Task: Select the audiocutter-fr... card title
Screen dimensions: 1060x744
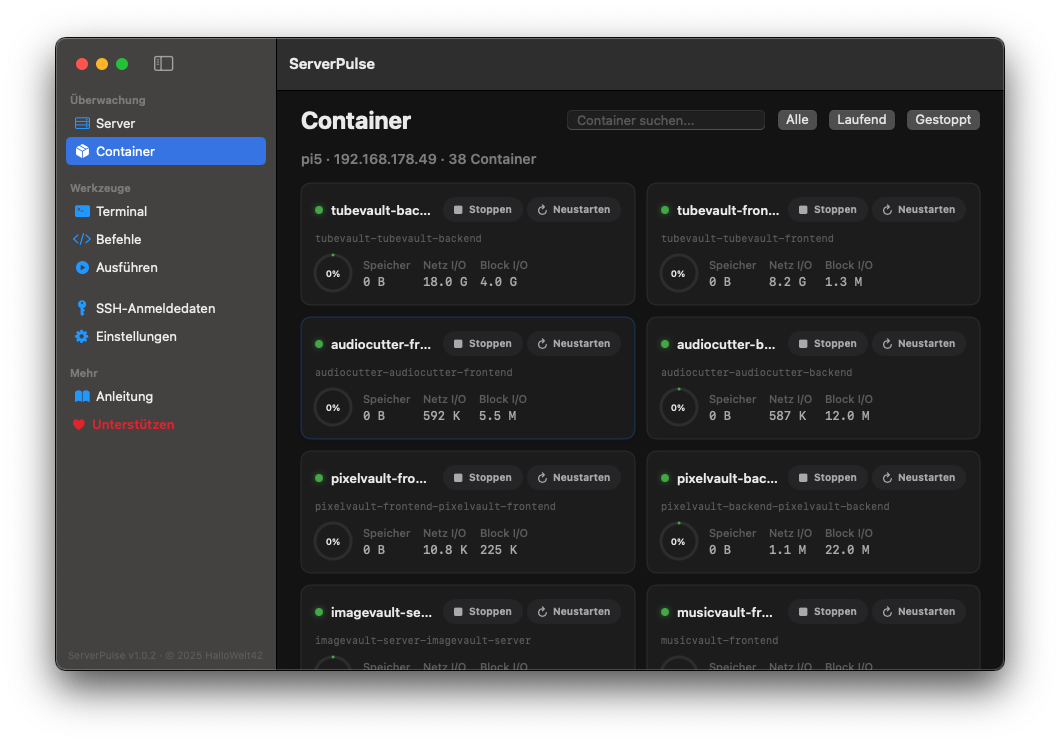Action: [381, 344]
